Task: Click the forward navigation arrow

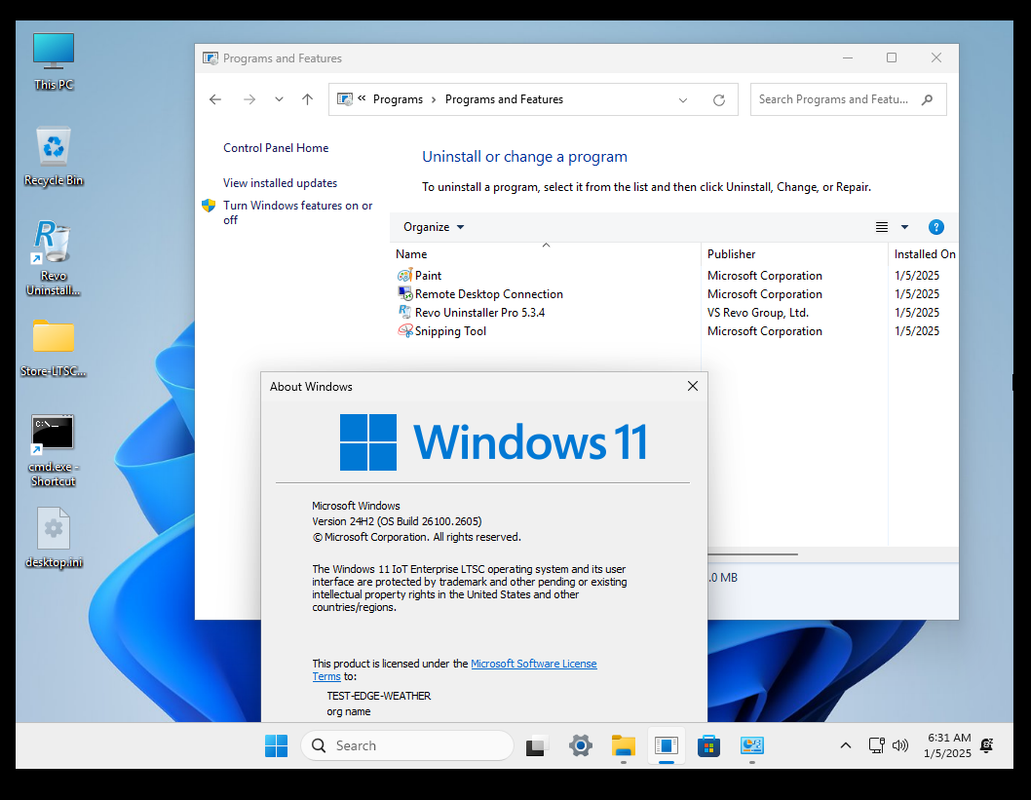Action: [249, 99]
